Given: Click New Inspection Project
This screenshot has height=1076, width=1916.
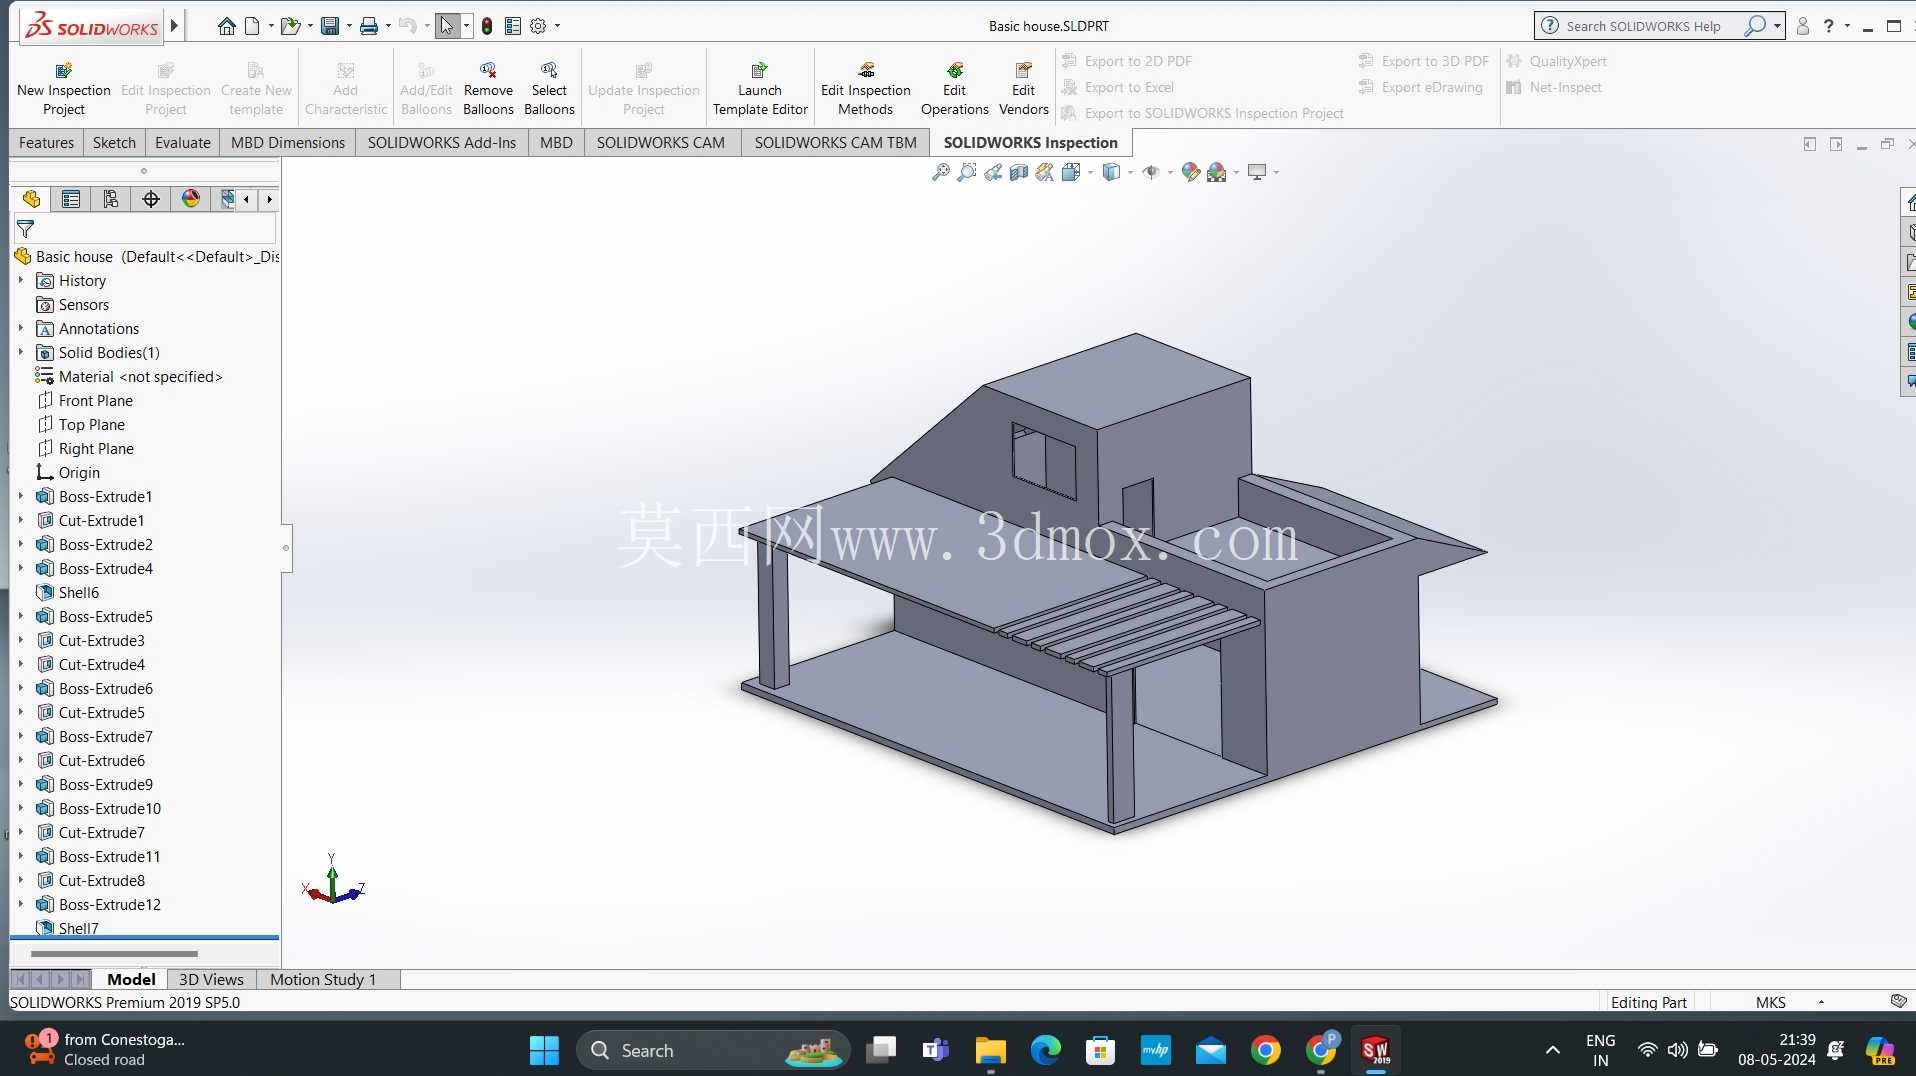Looking at the screenshot, I should 64,89.
